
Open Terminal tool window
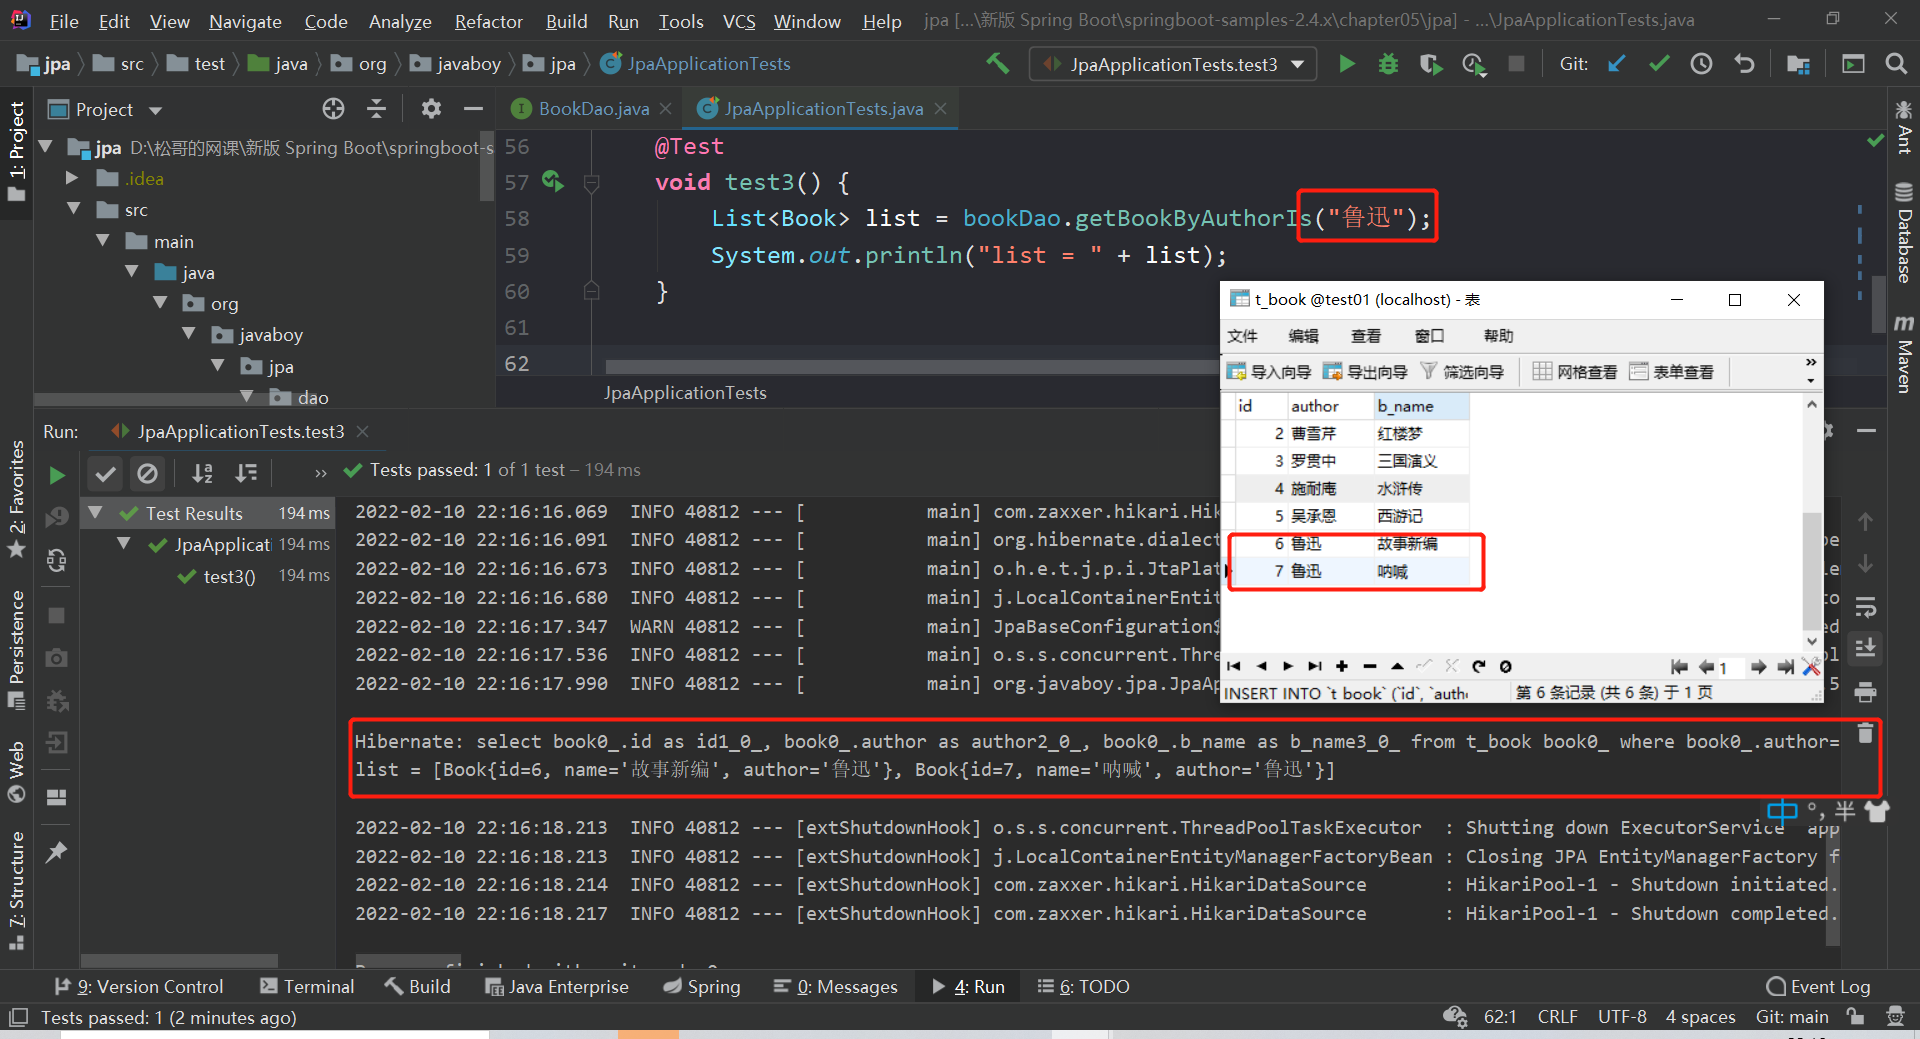tap(307, 987)
